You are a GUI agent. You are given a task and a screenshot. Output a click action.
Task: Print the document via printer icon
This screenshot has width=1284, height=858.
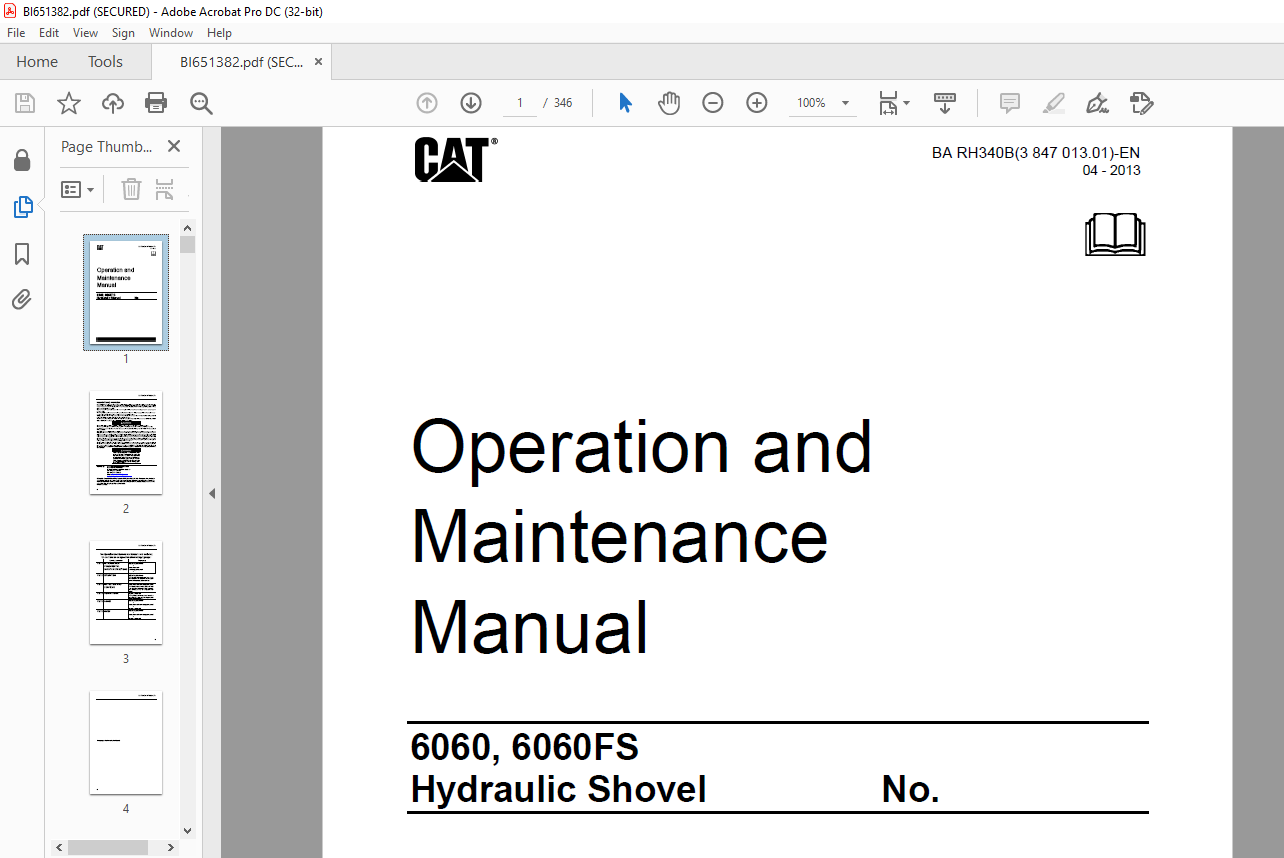pyautogui.click(x=156, y=103)
